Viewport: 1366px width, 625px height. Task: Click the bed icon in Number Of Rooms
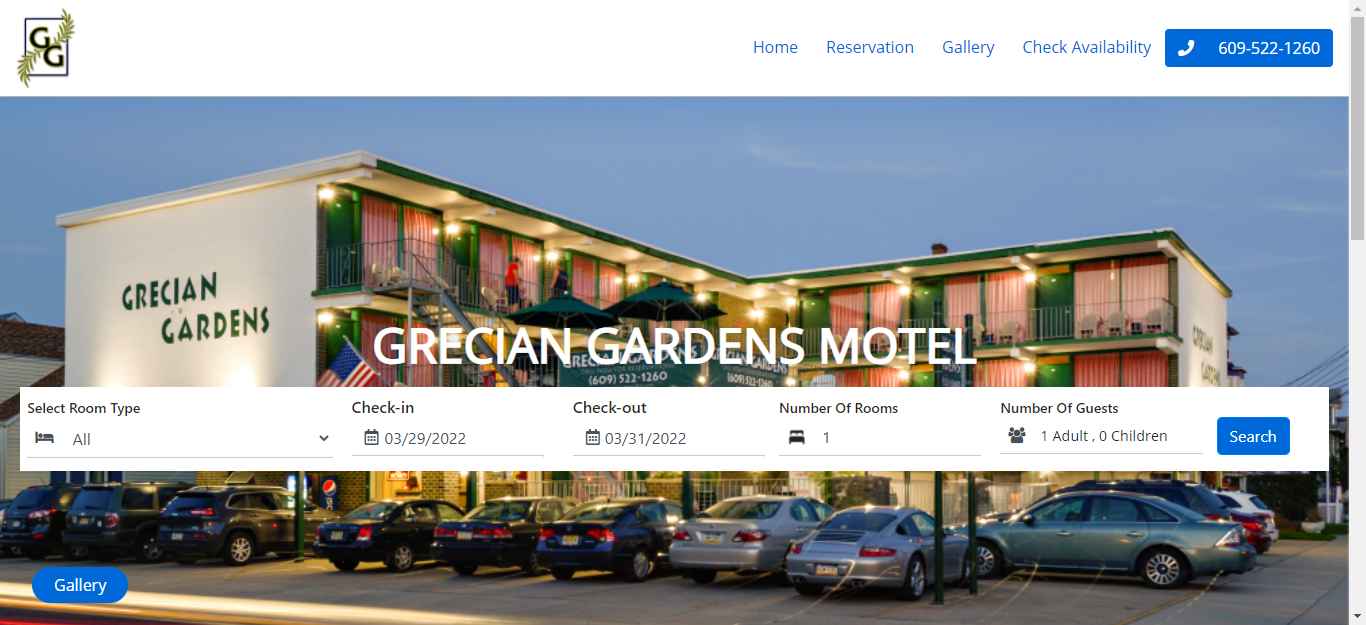797,437
